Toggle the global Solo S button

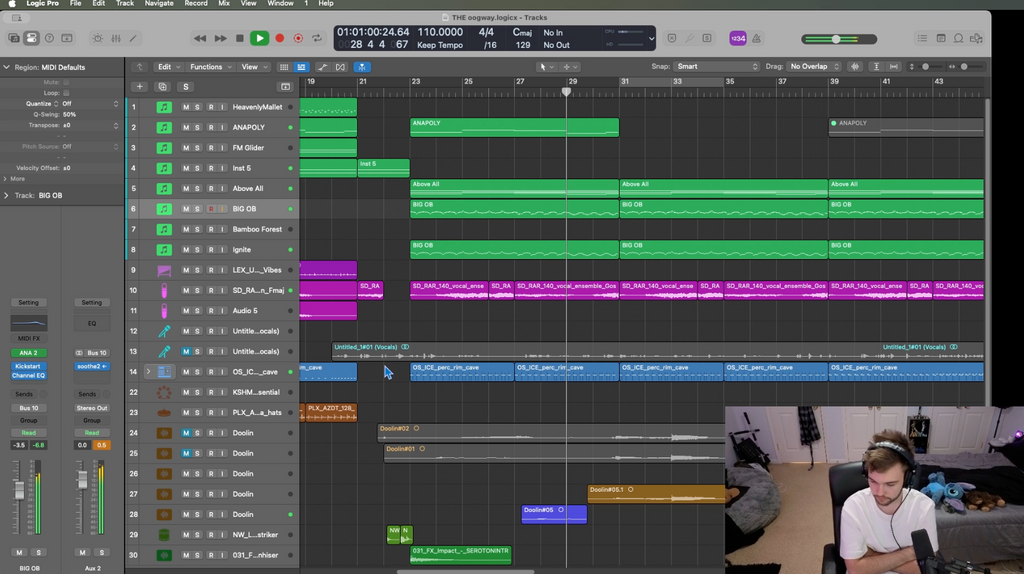(x=185, y=87)
